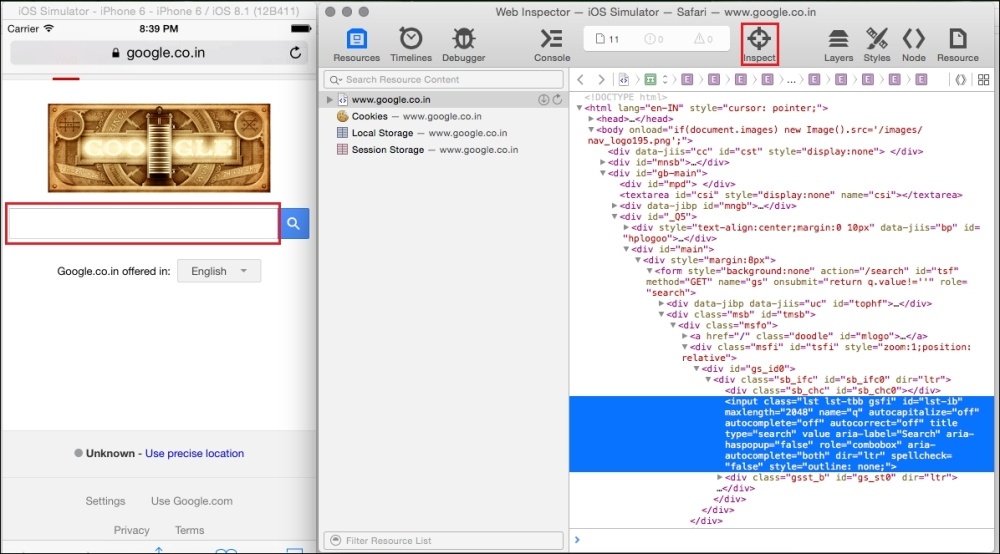
Task: Focus the Google search input field
Action: pyautogui.click(x=143, y=223)
